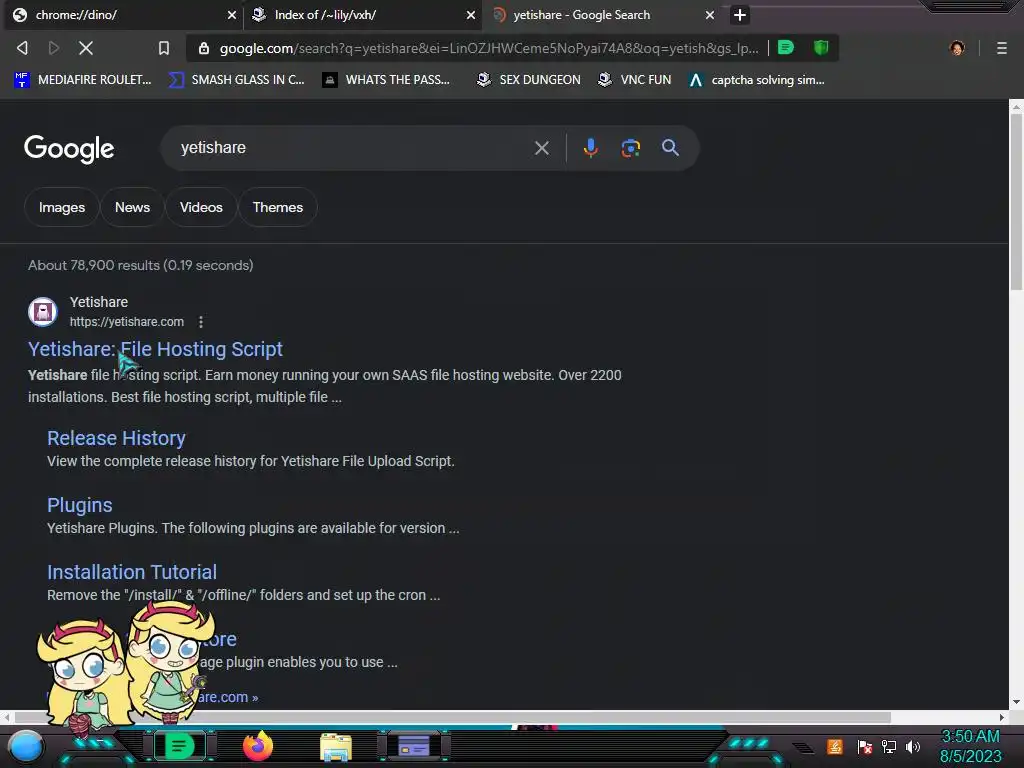The image size is (1024, 768).
Task: Open the green chat app in the taskbar
Action: (179, 746)
